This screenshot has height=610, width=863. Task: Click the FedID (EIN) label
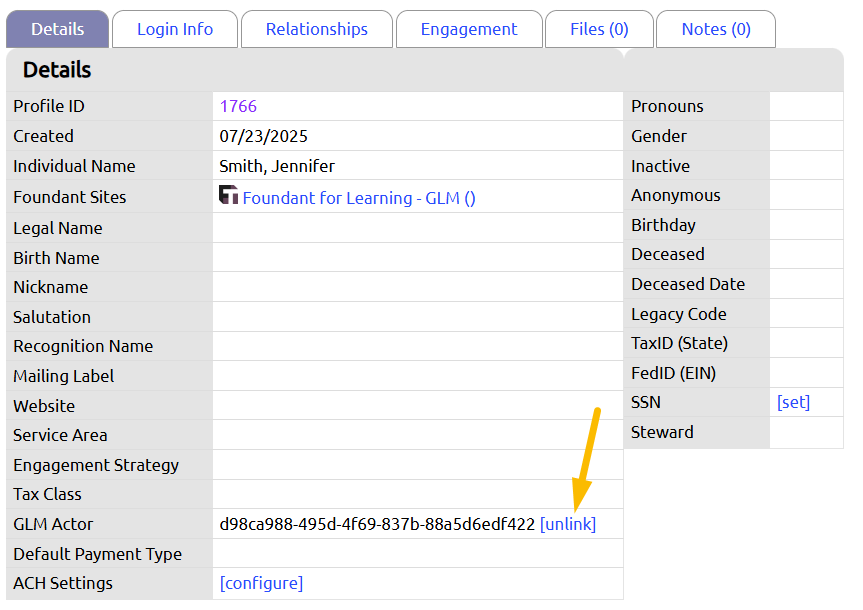pos(673,373)
